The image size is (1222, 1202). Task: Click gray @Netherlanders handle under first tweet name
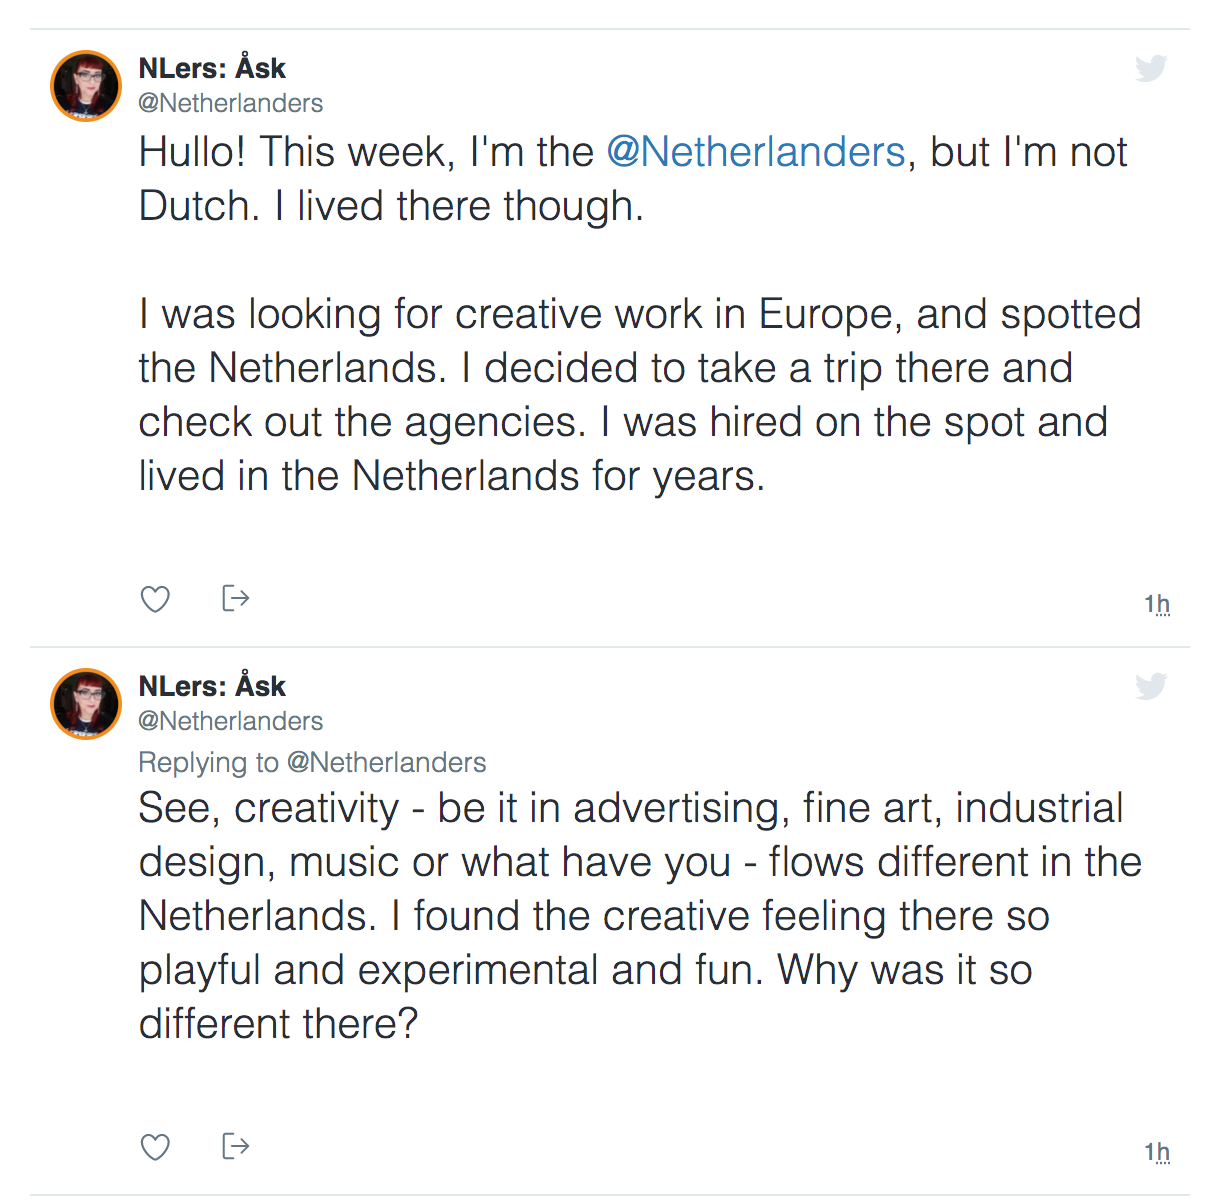tap(231, 103)
